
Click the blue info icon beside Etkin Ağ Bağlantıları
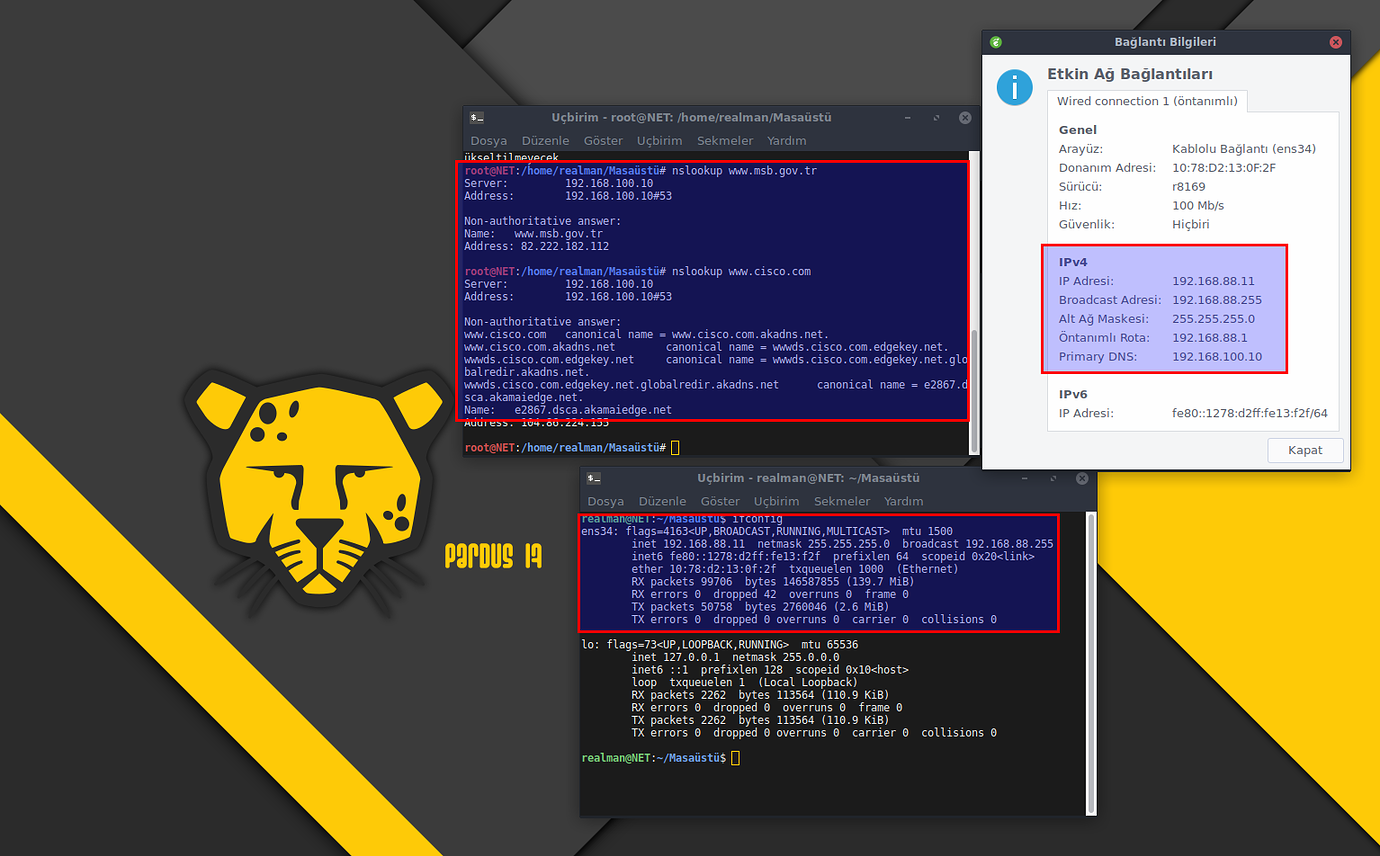click(x=1015, y=87)
